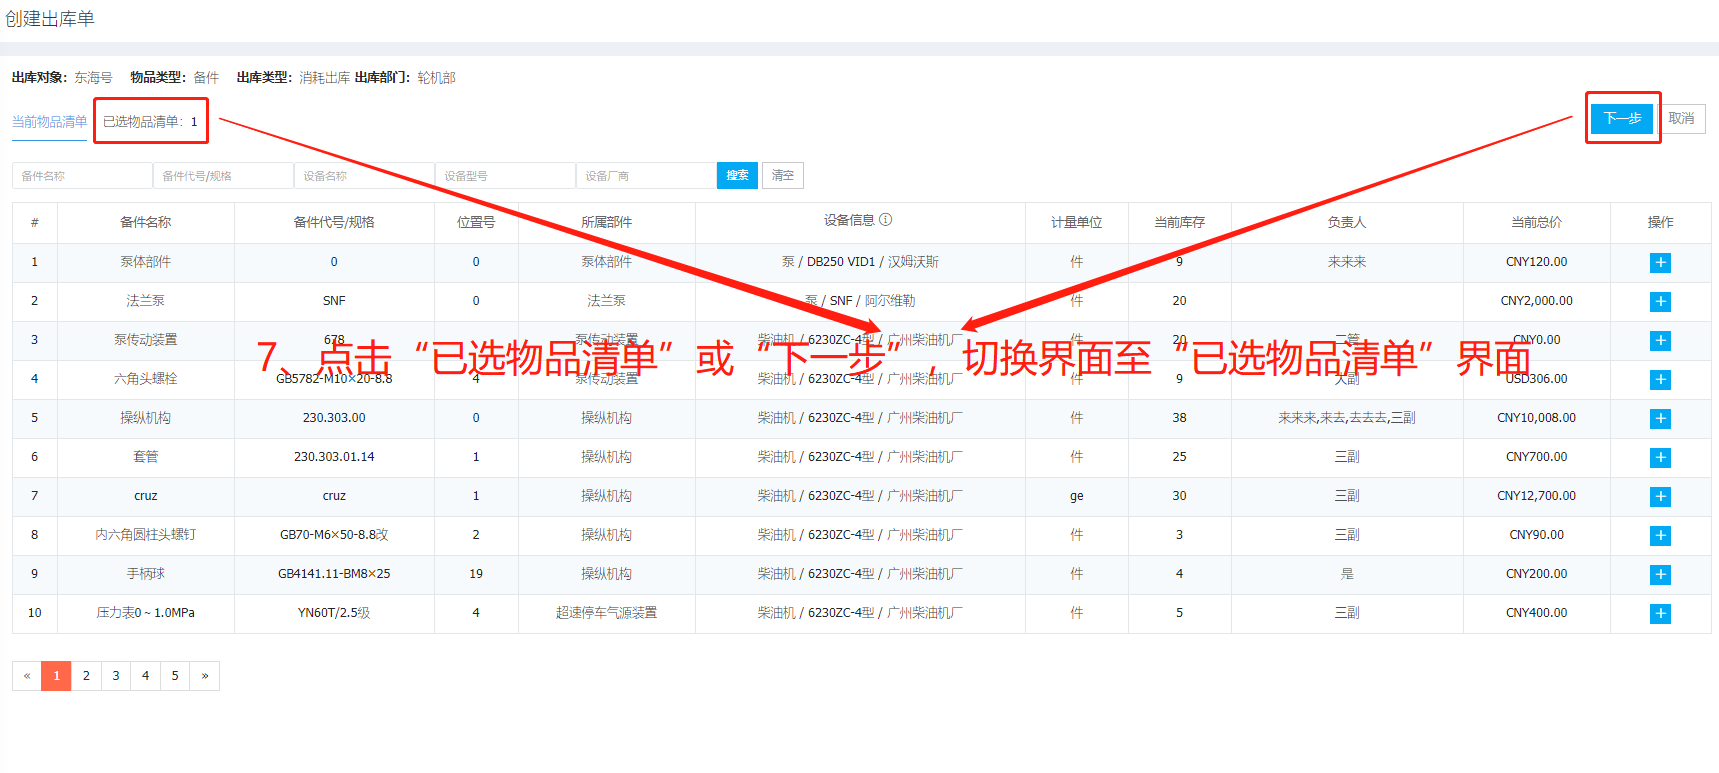Screen dimensions: 1719x773
Task: Focus the 设备厂商 search field
Action: point(646,175)
